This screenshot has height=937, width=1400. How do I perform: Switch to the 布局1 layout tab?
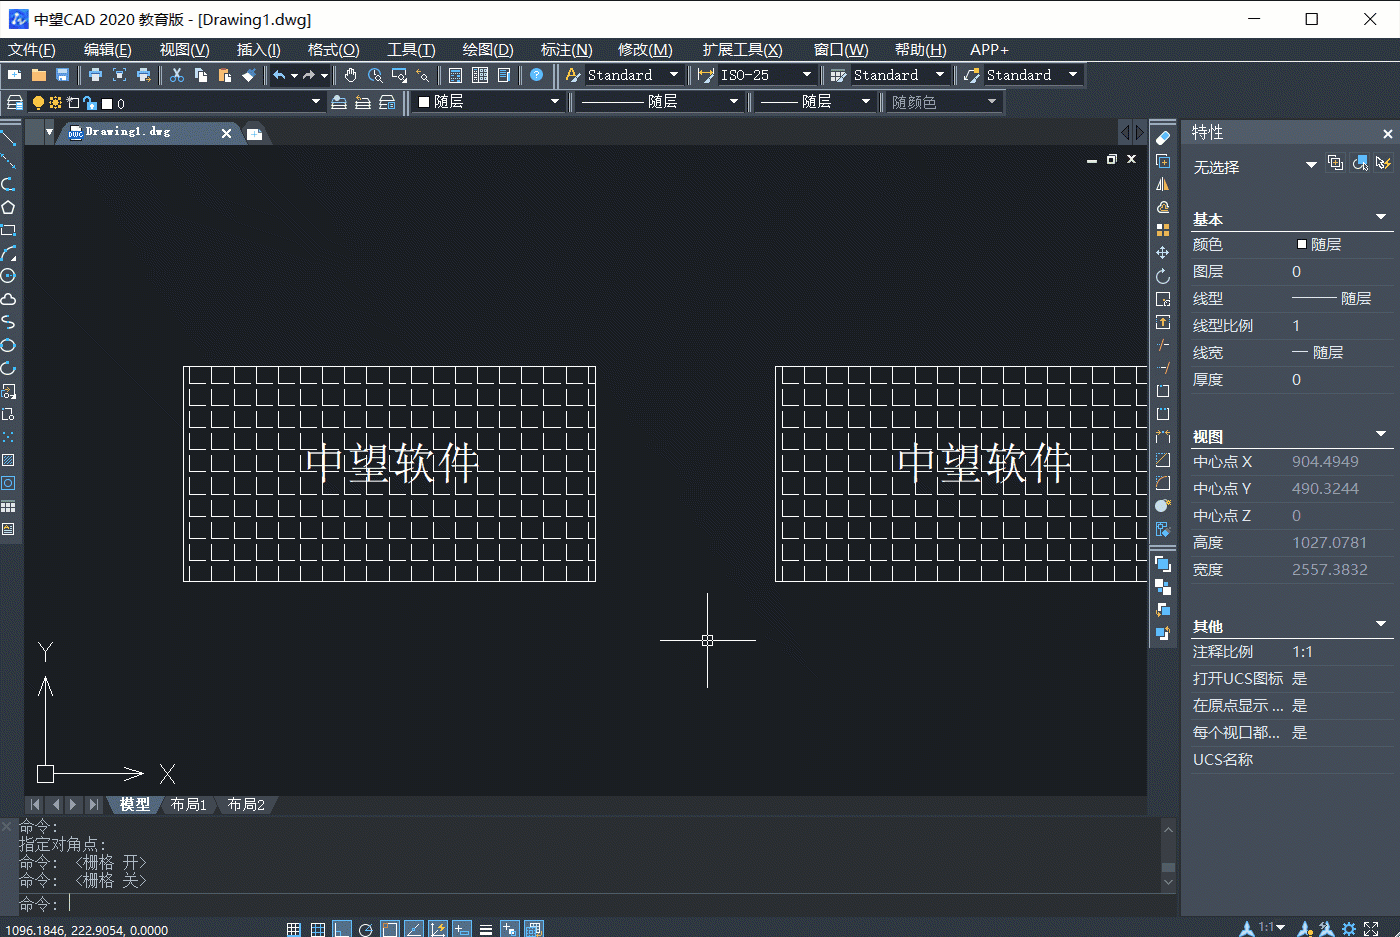tap(188, 804)
